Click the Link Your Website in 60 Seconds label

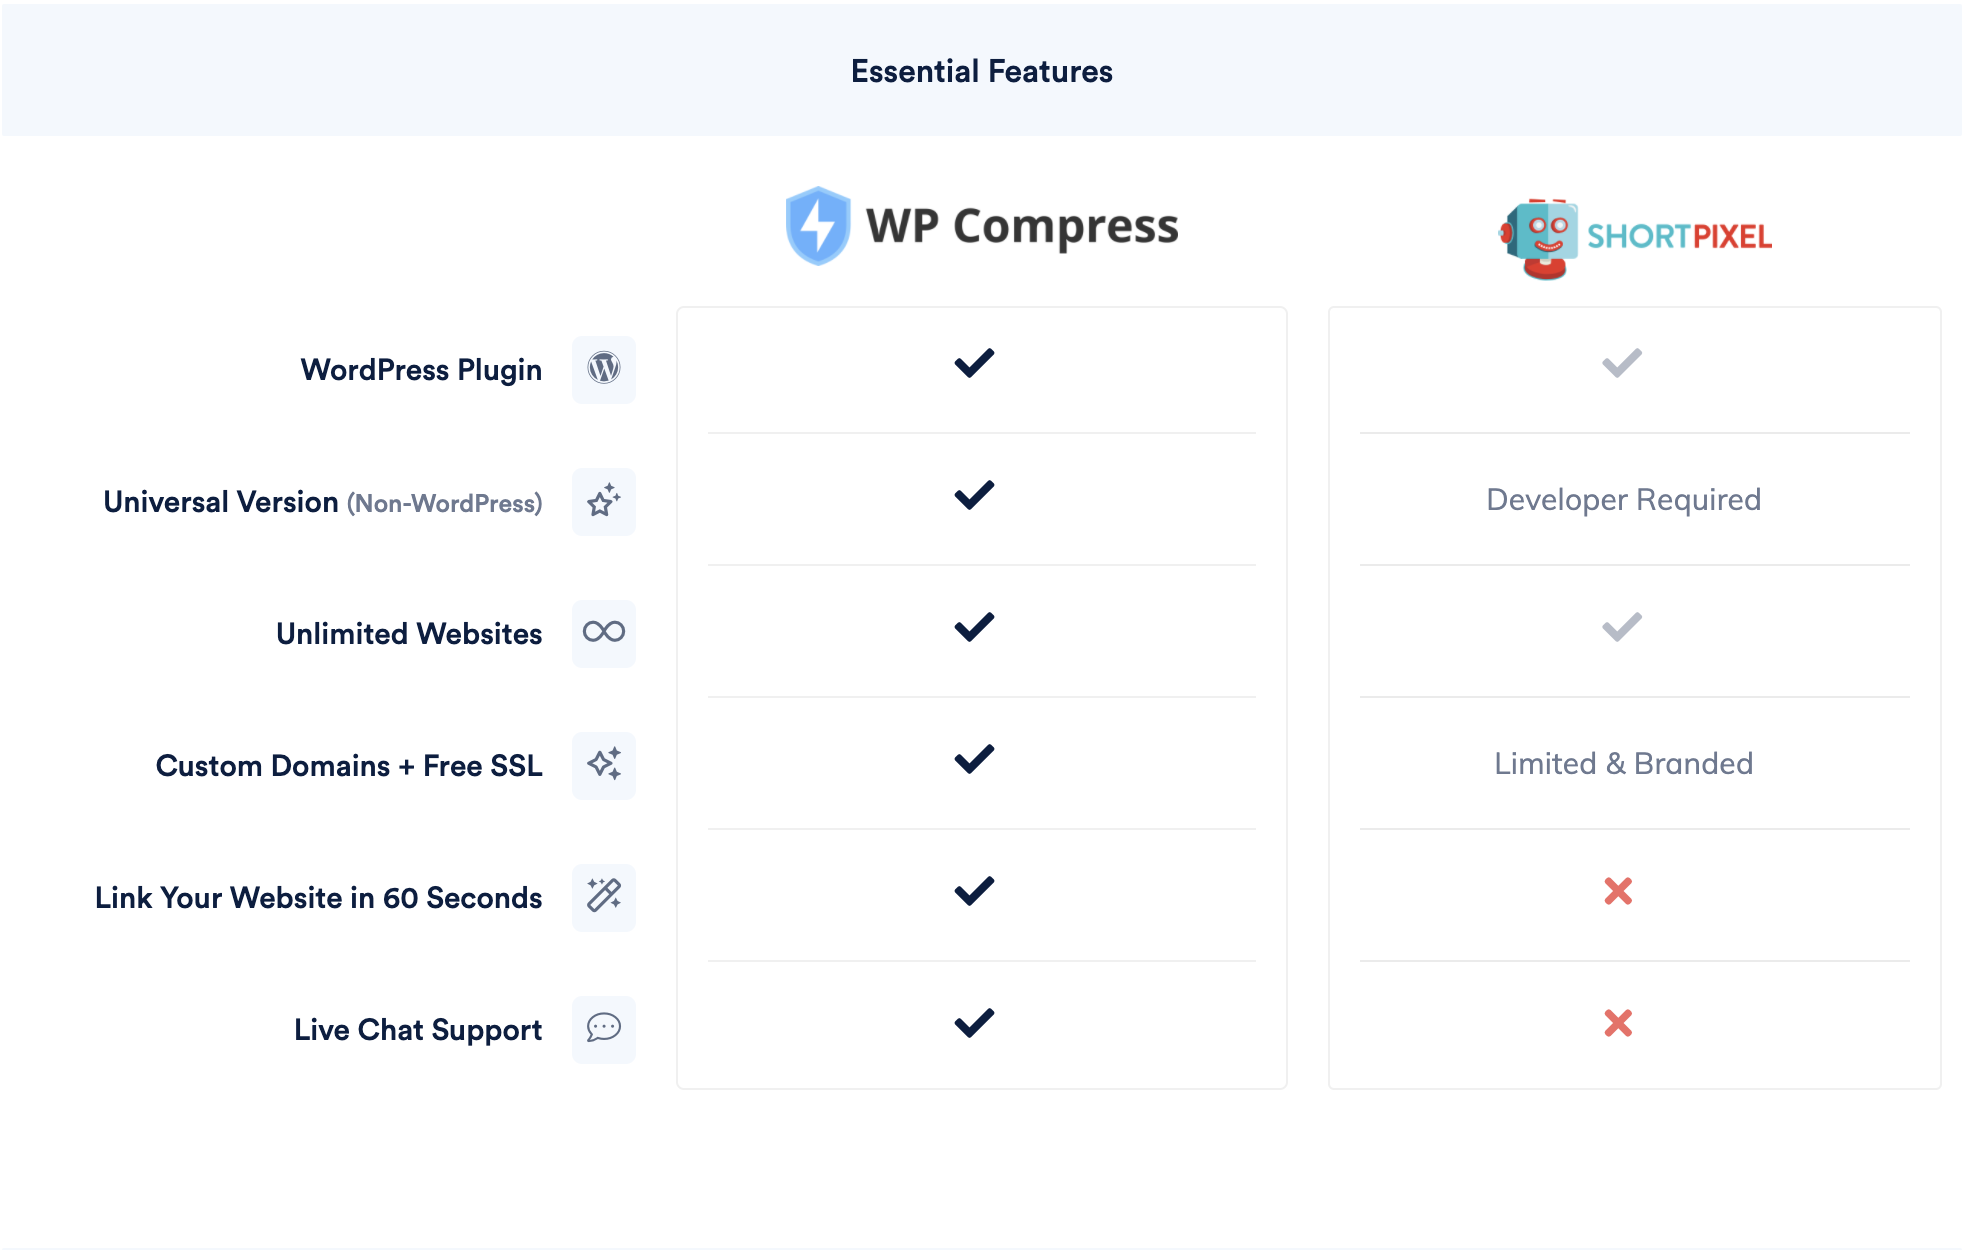click(318, 898)
